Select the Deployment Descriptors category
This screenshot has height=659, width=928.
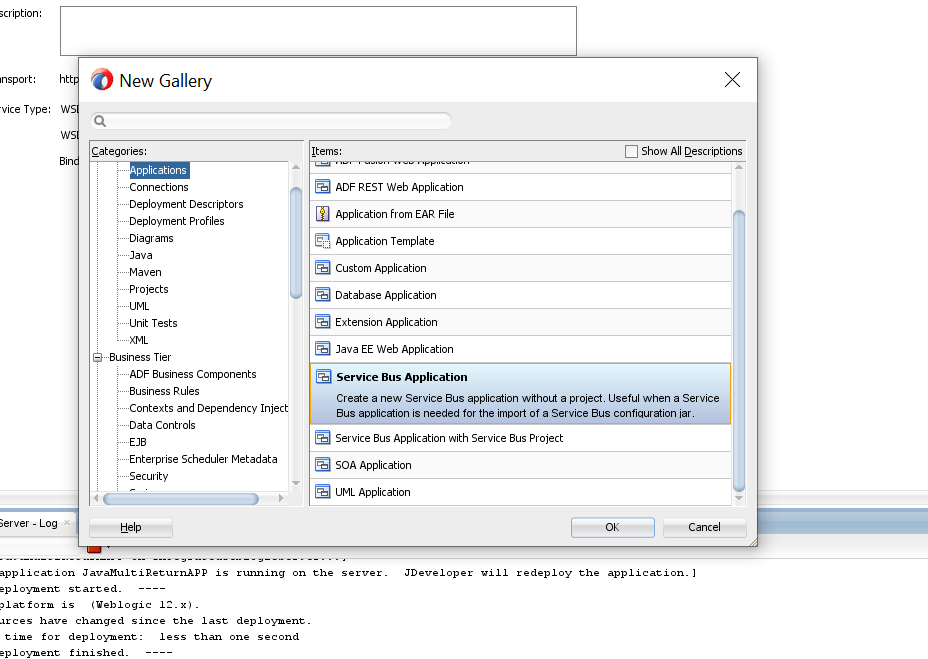tap(186, 204)
